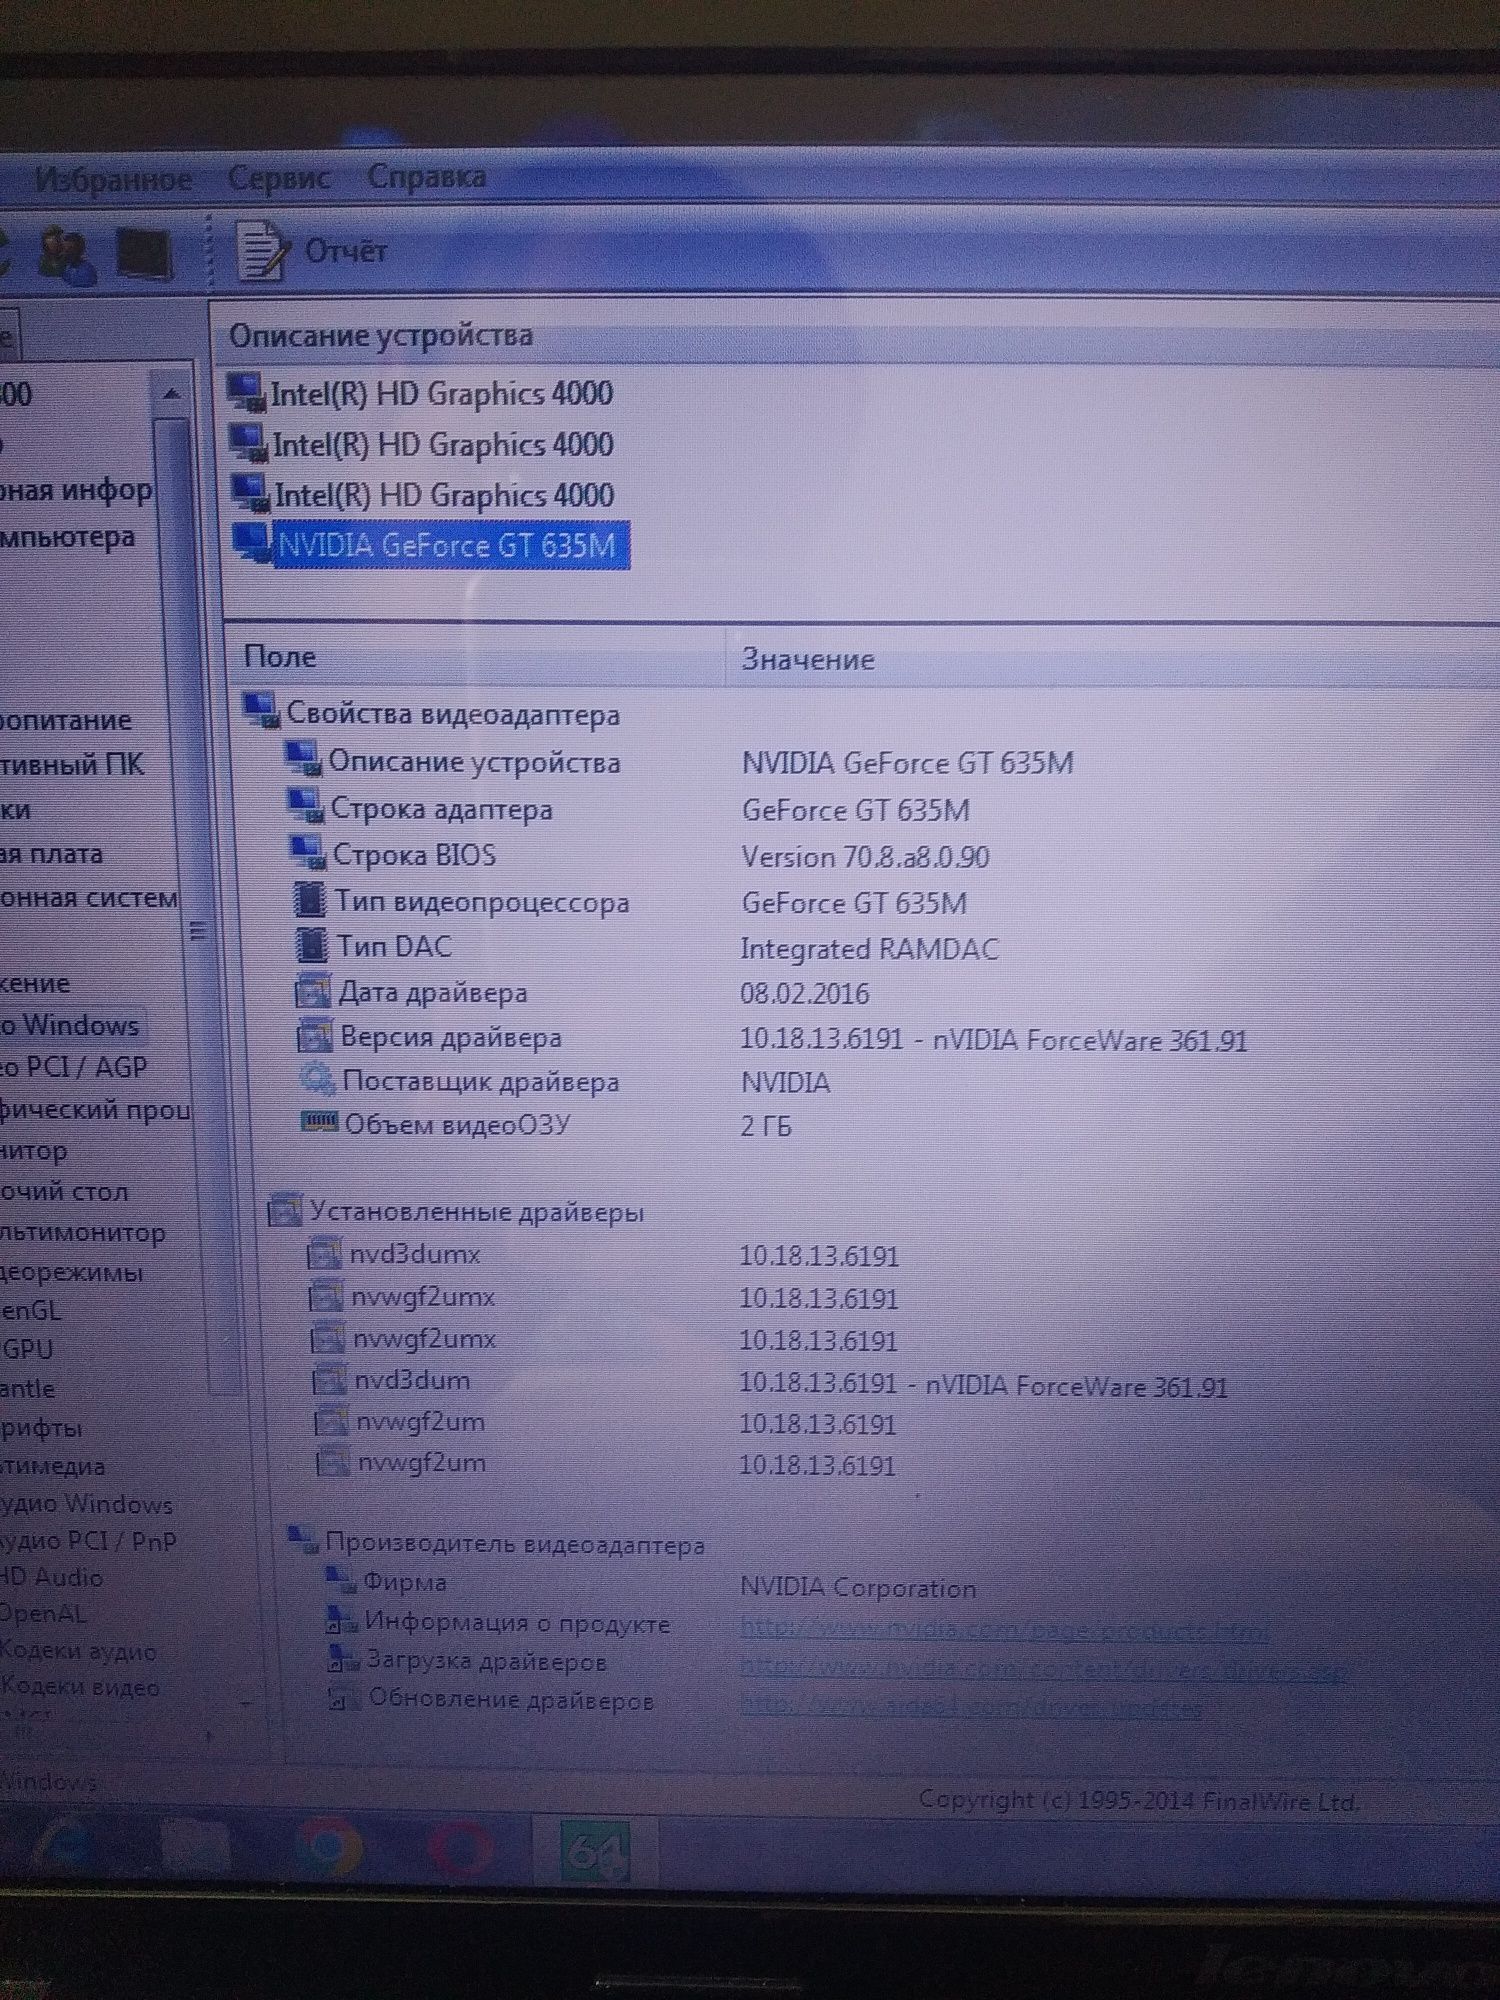Viewport: 1500px width, 2000px height.
Task: Select the second Intel(R) HD Graphics 4000 entry
Action: tap(443, 444)
